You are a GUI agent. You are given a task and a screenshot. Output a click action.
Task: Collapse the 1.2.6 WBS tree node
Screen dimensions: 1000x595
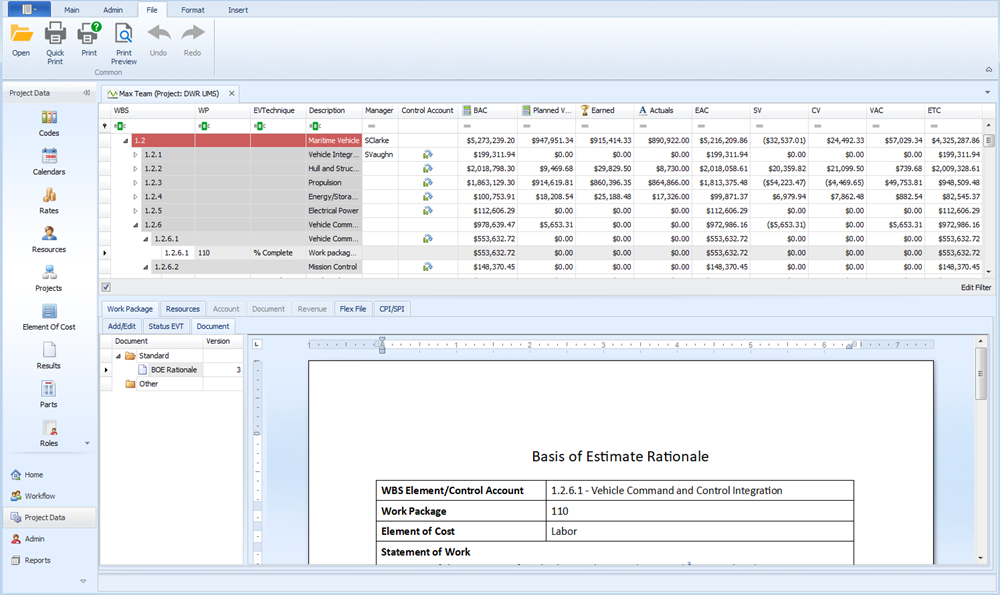coord(137,225)
